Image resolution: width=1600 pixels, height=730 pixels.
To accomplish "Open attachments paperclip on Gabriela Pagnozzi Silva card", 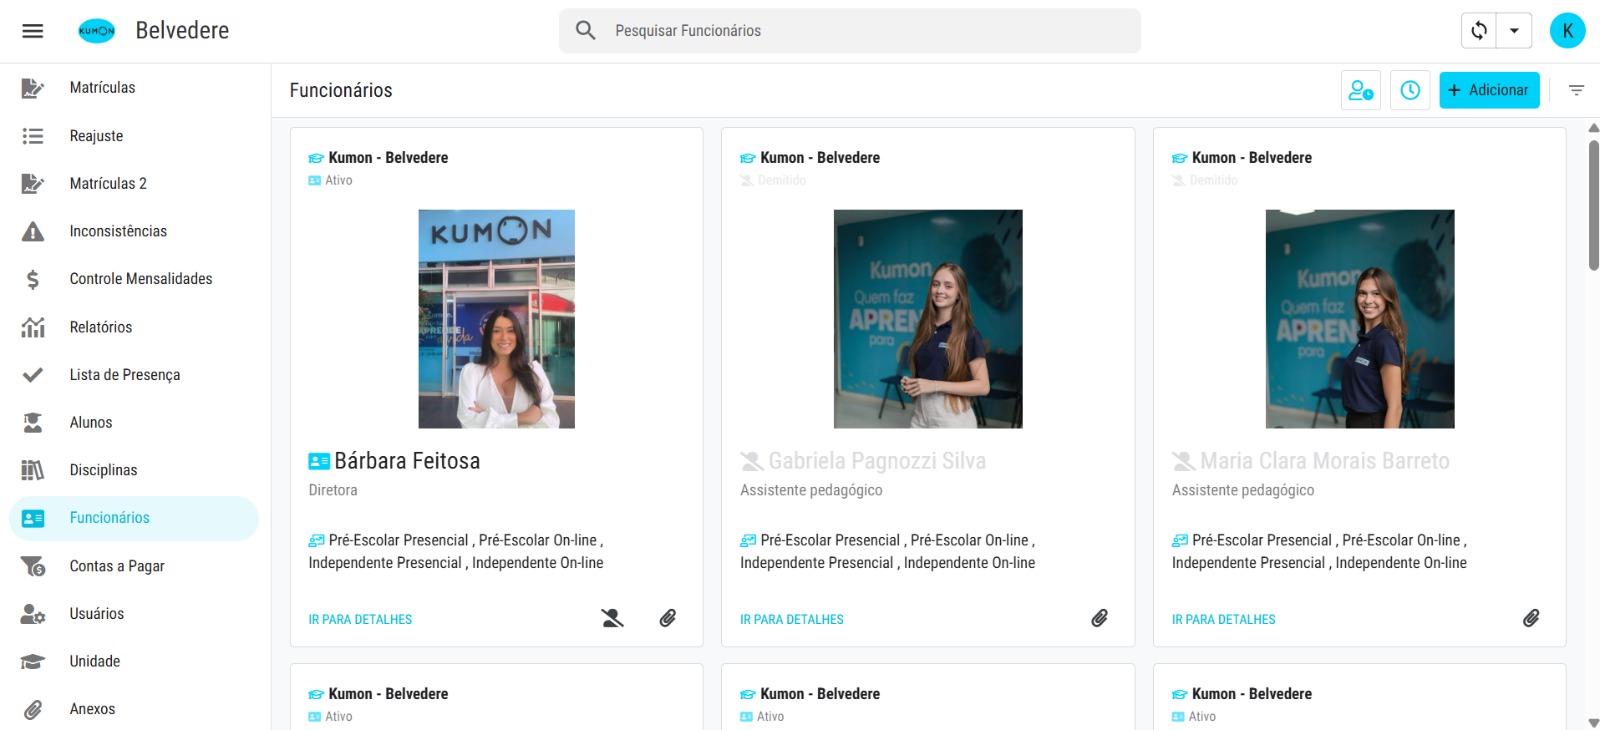I will point(1100,618).
